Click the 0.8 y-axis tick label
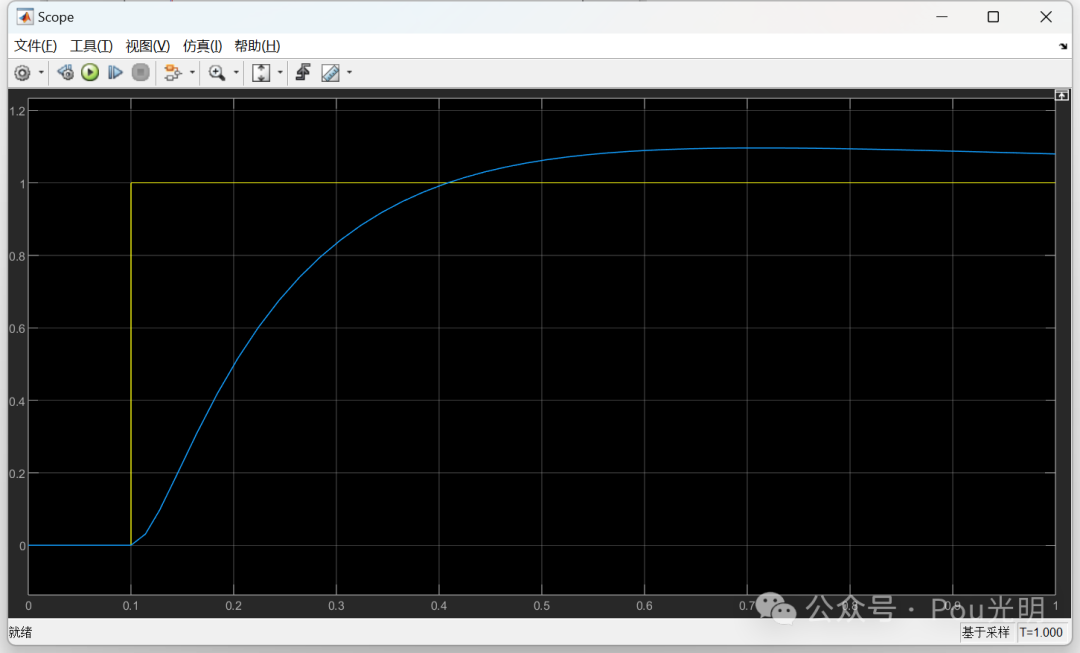1080x653 pixels. tap(18, 256)
